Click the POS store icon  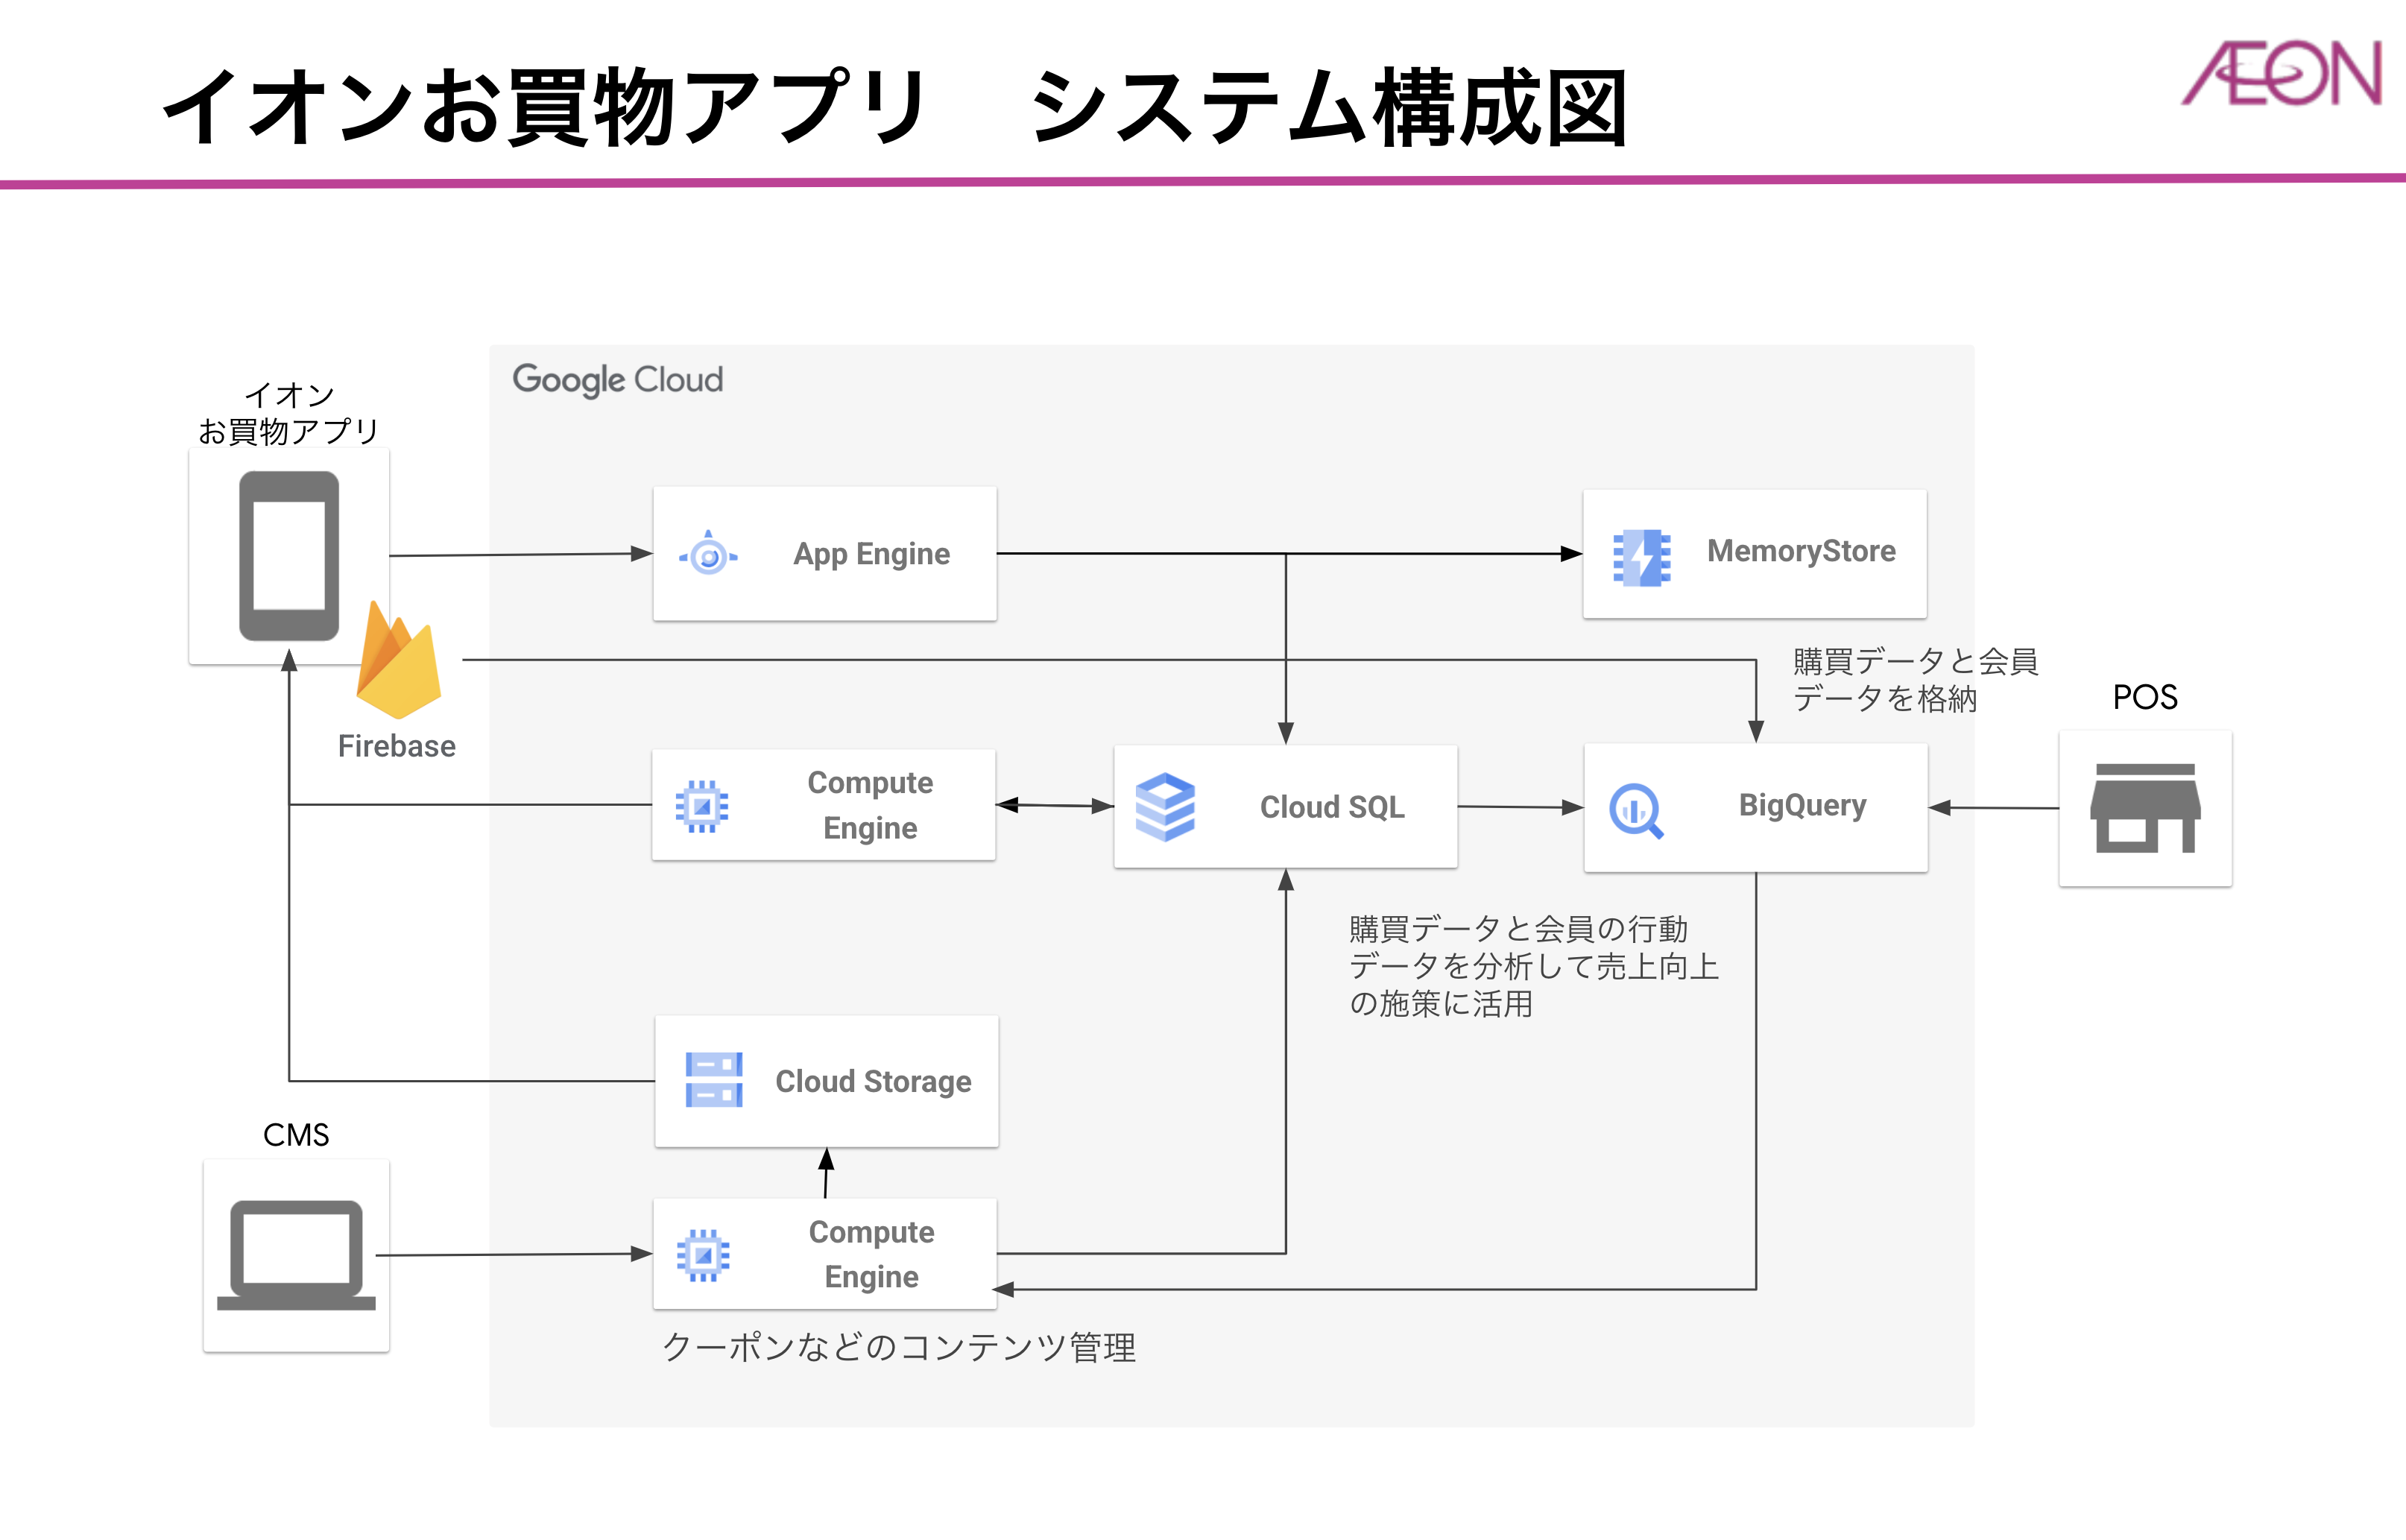[x=2145, y=808]
